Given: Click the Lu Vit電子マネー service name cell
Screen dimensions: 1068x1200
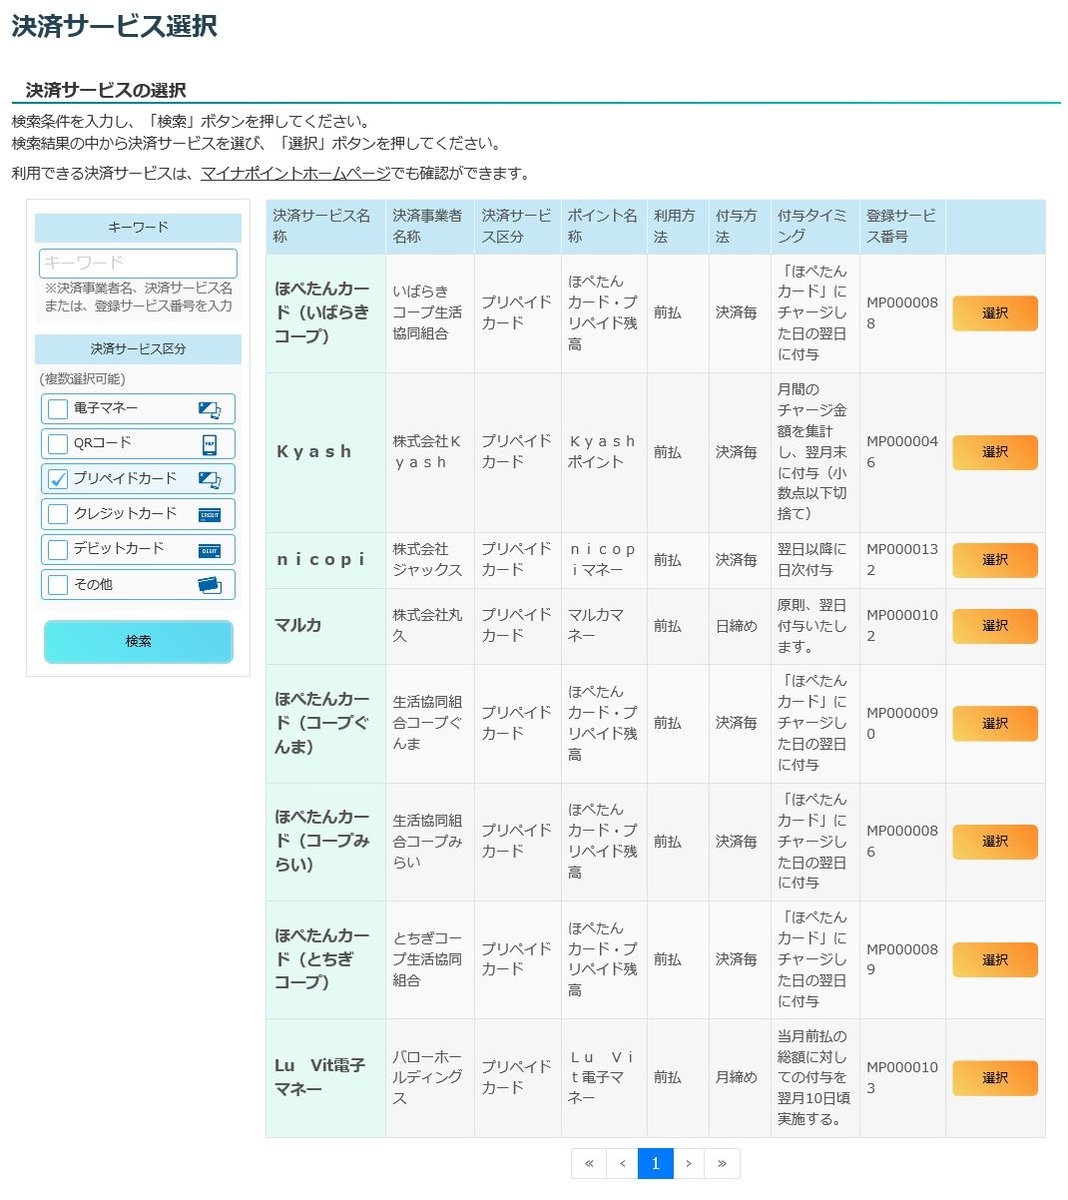Looking at the screenshot, I should coord(326,1078).
